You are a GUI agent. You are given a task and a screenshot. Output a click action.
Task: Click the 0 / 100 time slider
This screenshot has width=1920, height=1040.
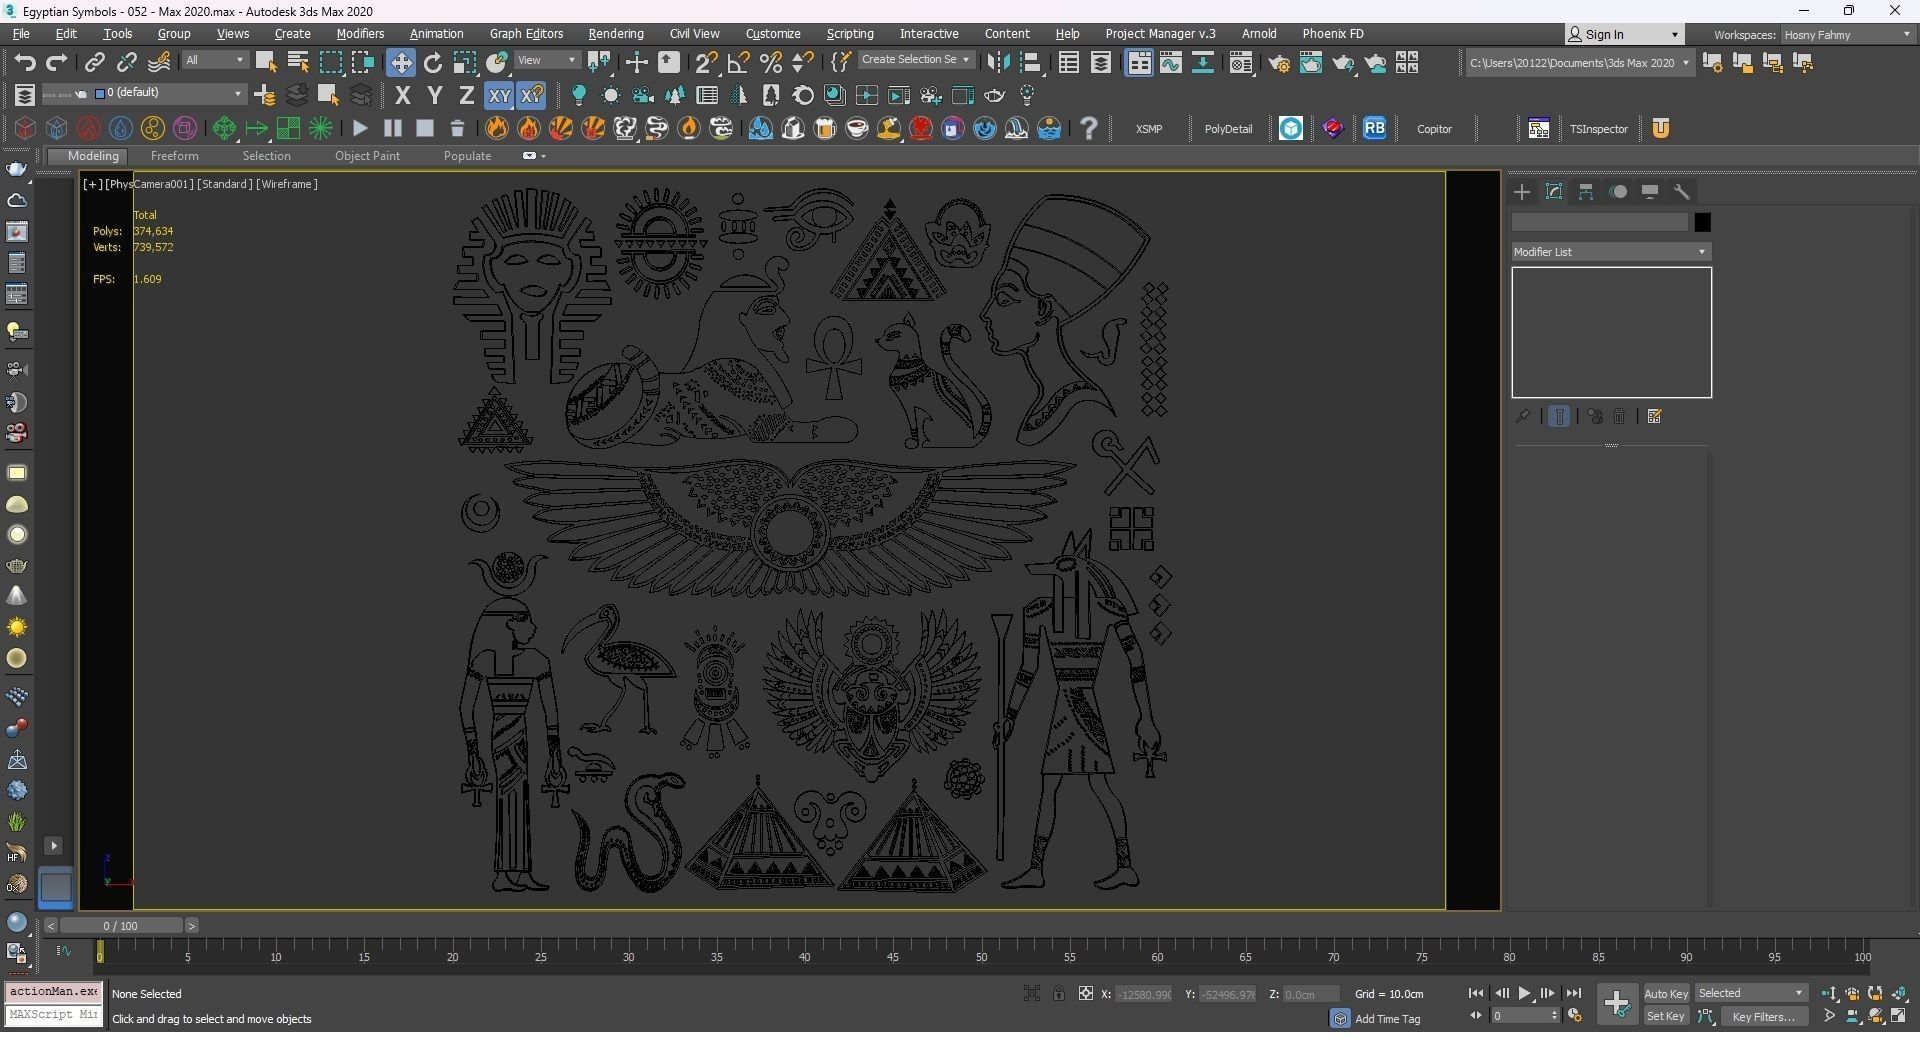(x=120, y=926)
